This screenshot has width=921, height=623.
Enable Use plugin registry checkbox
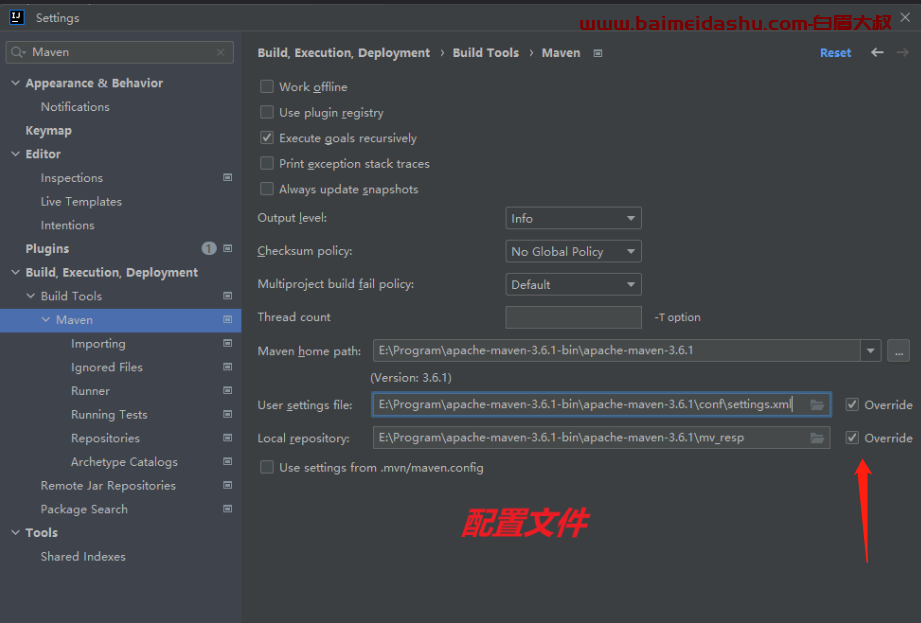(267, 112)
